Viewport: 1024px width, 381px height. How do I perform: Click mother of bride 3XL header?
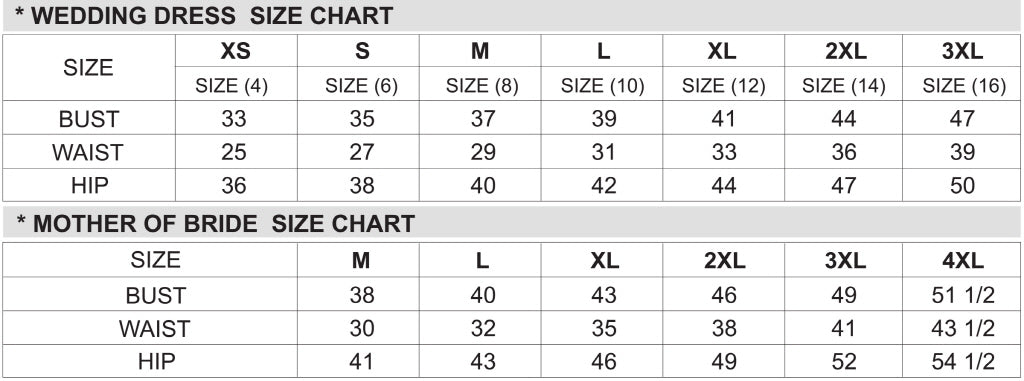[x=845, y=261]
